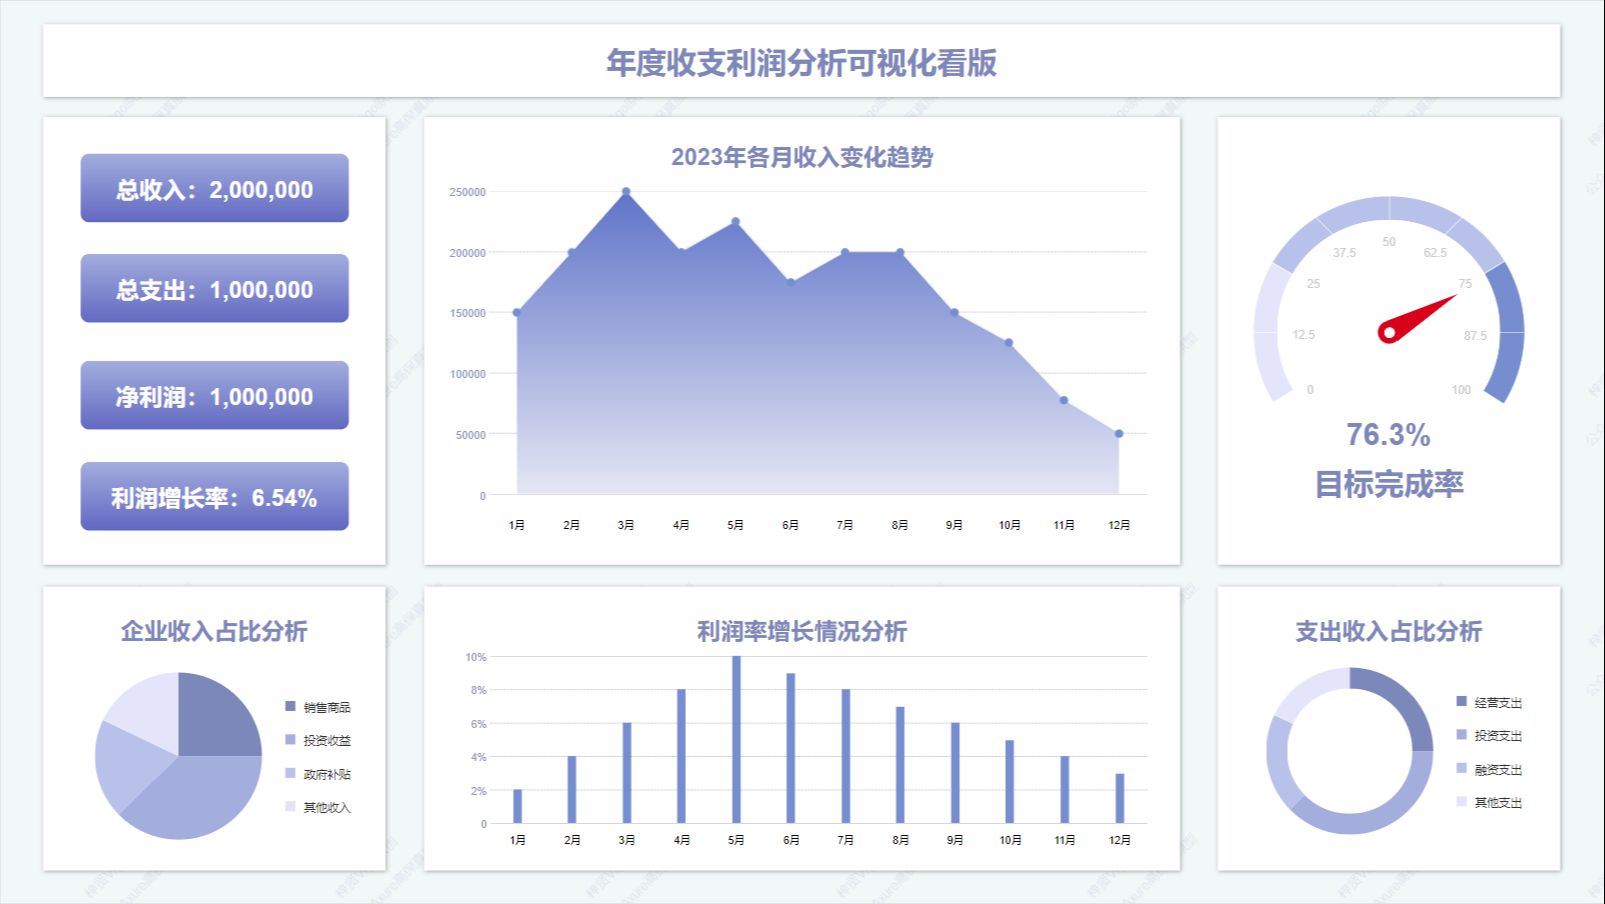
Task: Click the 5月 bar in the profit rate chart
Action: [736, 740]
